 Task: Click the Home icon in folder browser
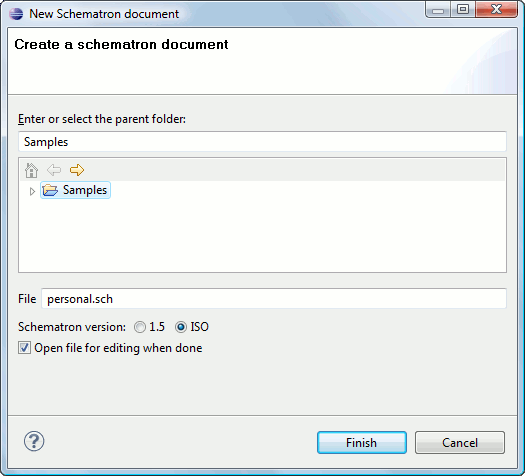click(31, 170)
